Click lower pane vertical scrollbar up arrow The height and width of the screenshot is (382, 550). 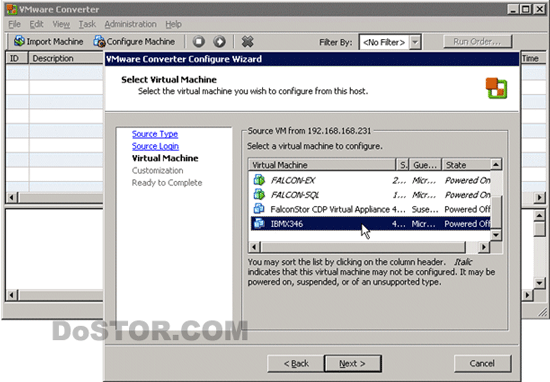(x=539, y=215)
